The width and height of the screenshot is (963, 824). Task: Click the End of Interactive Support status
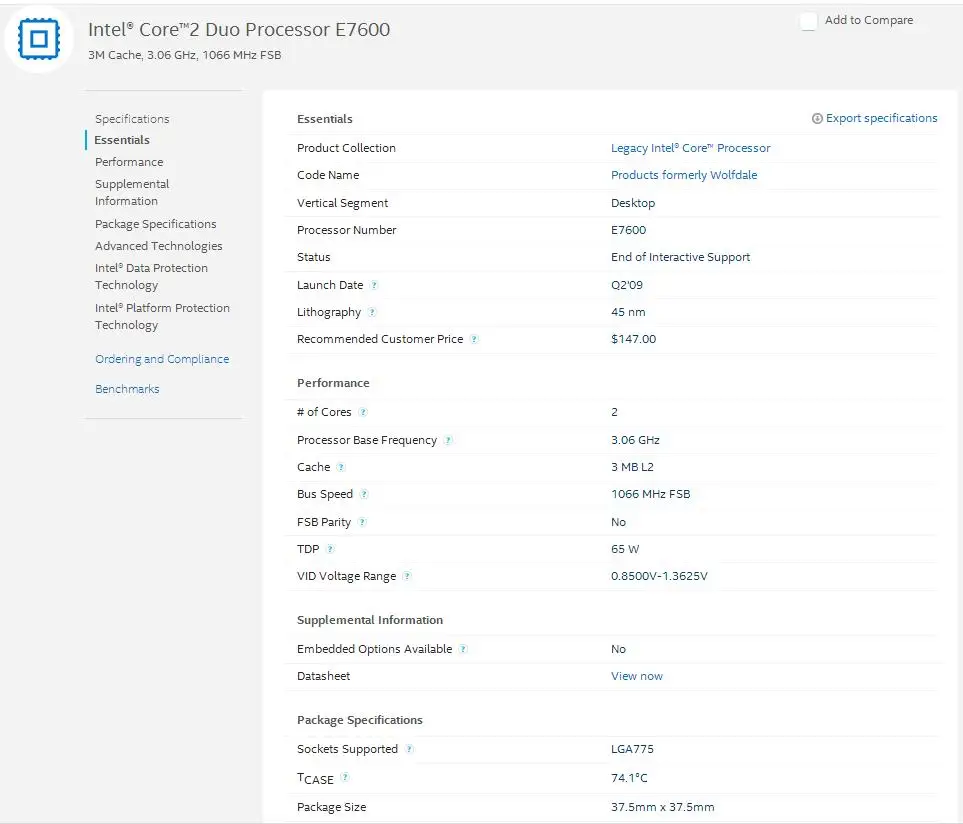point(680,257)
